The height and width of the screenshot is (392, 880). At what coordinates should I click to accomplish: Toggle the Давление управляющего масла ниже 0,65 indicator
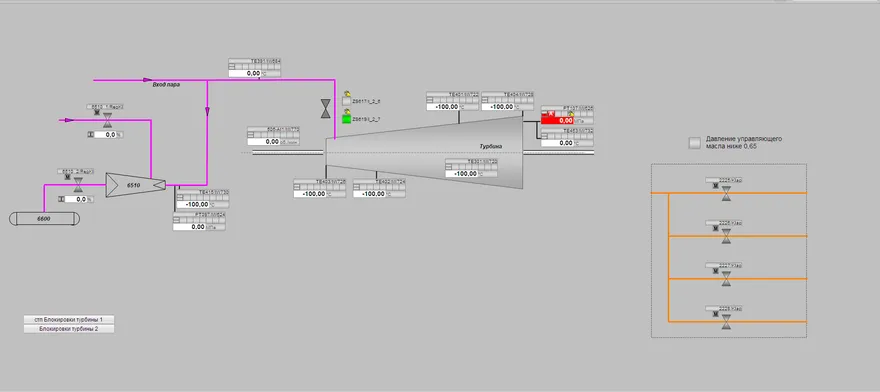695,143
